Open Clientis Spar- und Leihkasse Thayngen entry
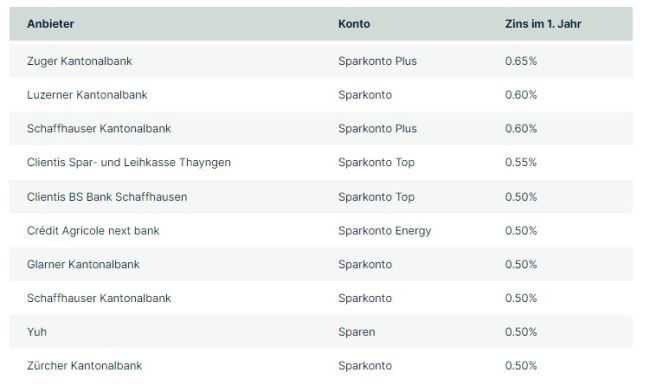Viewport: 650px width, 392px height. [129, 162]
